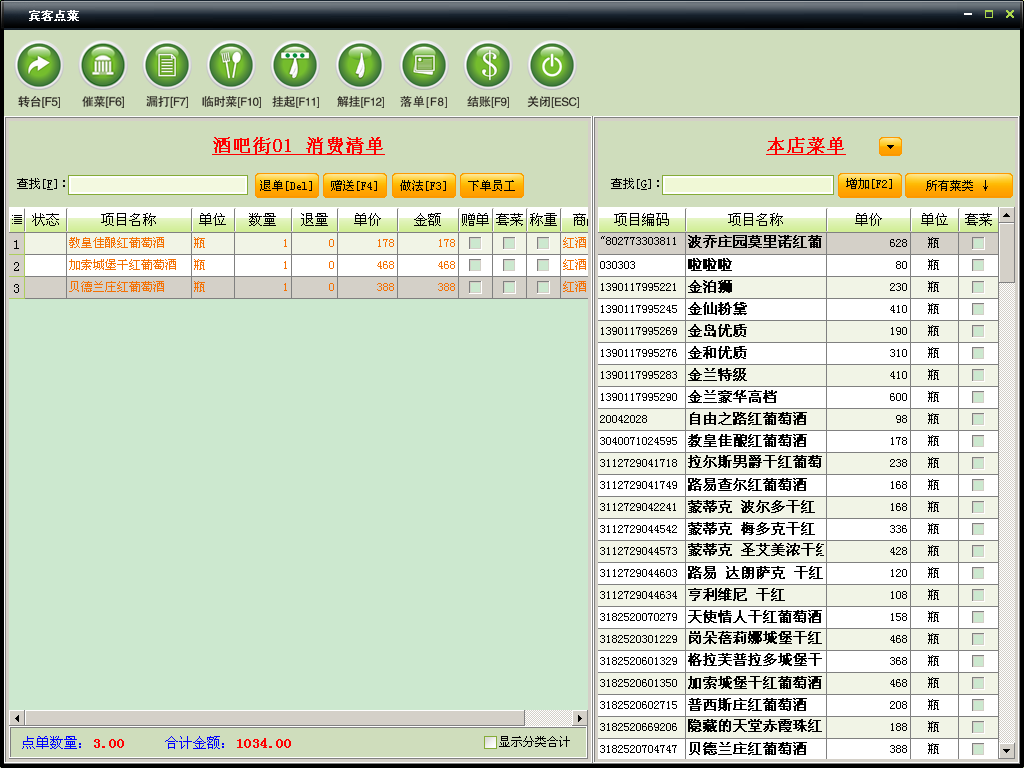
Task: Click the 退单[Del] button
Action: 286,185
